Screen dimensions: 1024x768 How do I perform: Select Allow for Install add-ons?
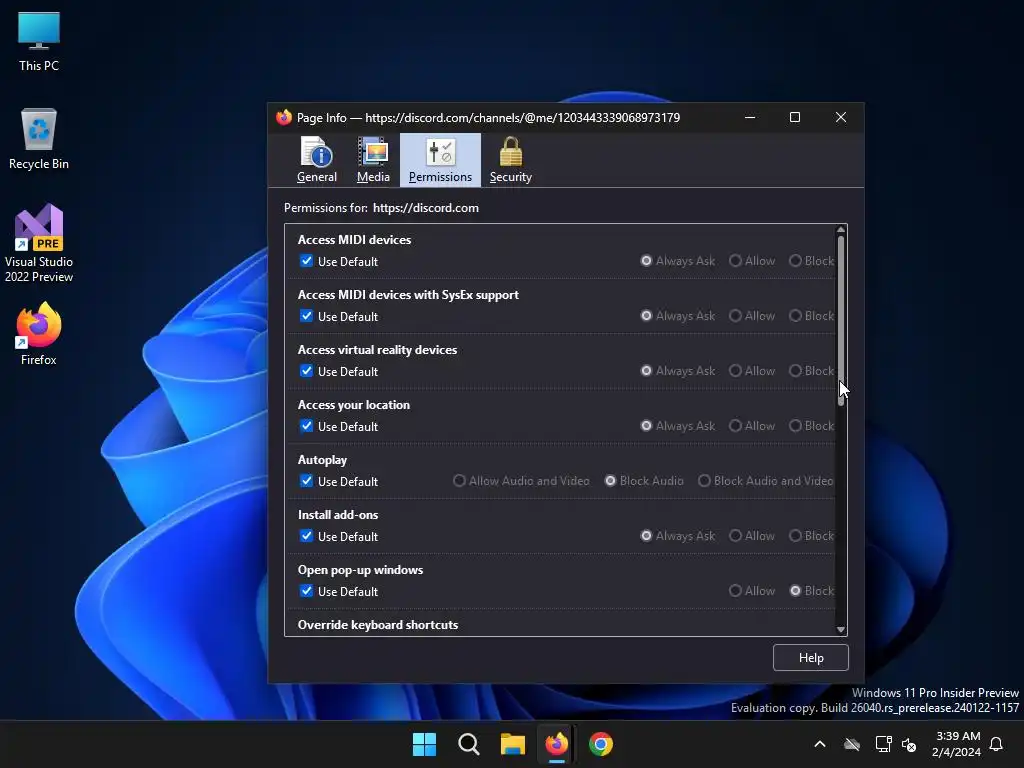[x=735, y=536]
